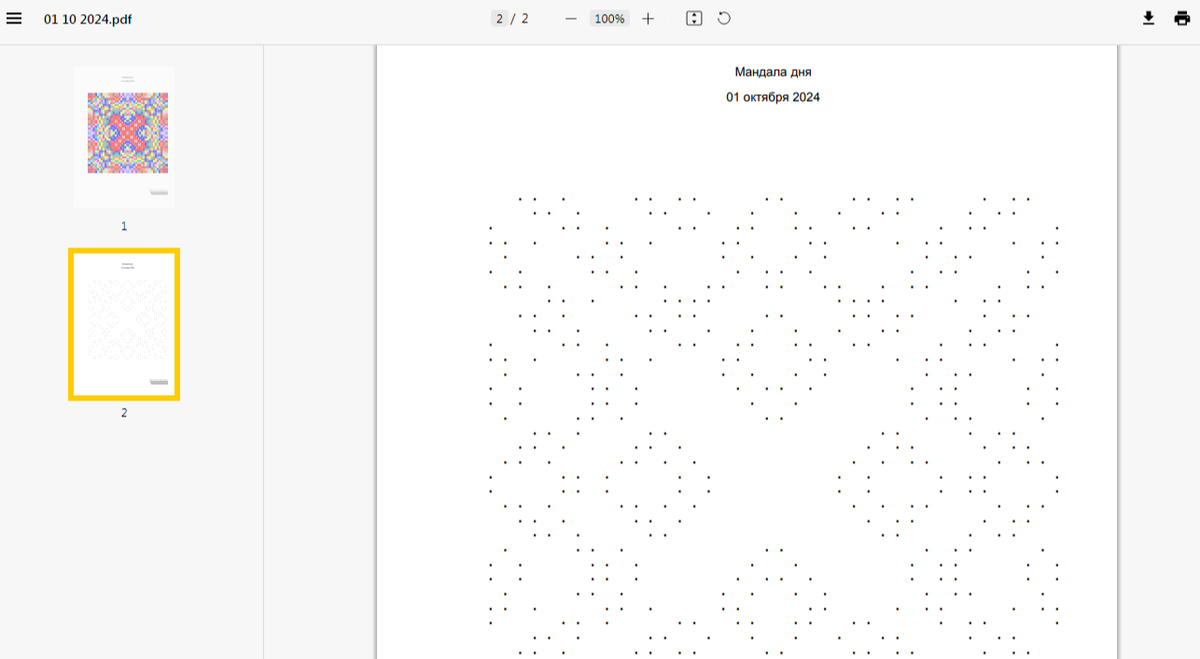Click the heading 'Мандала дня'
The image size is (1200, 659).
[x=773, y=72]
